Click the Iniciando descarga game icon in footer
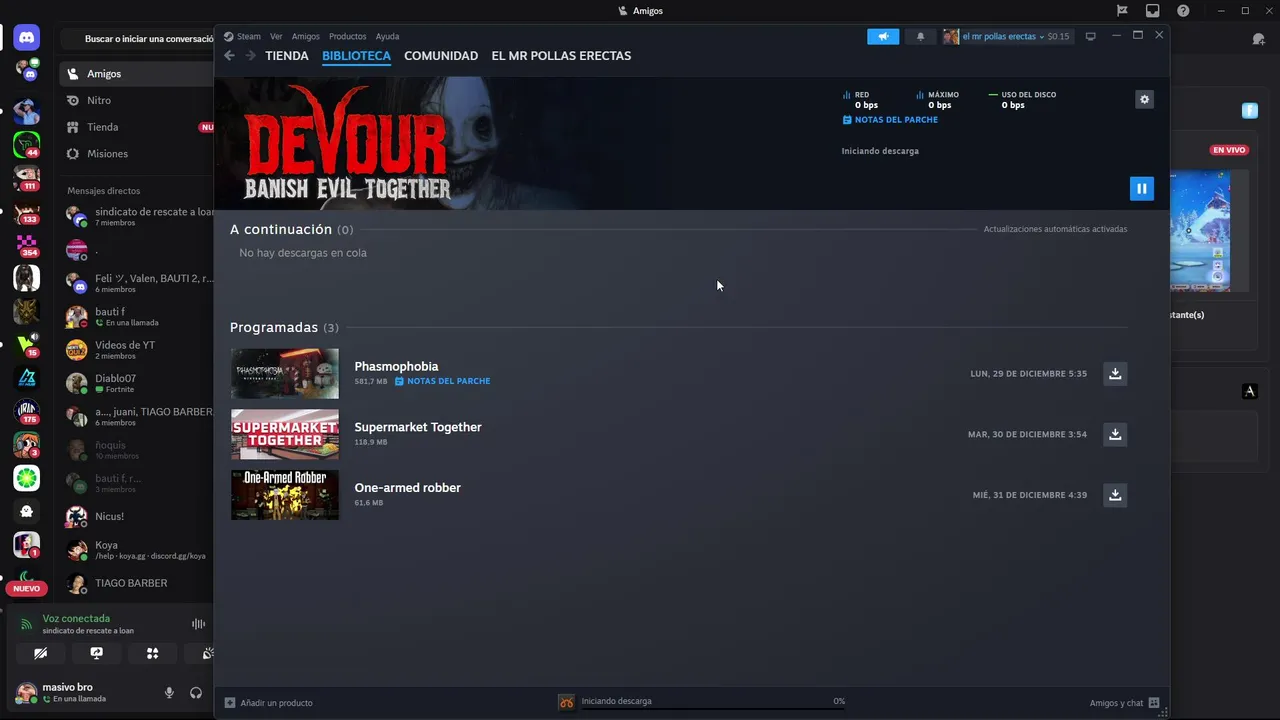Viewport: 1280px width, 720px height. [x=566, y=702]
